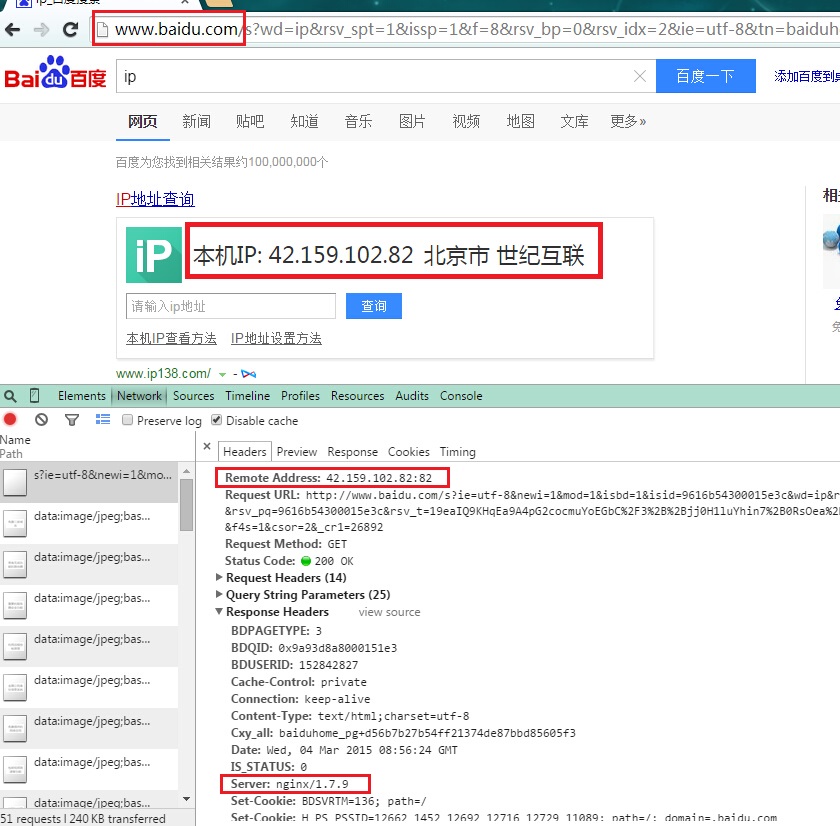Switch to the 音乐 search tab
Viewport: 840px width, 826px height.
[358, 121]
